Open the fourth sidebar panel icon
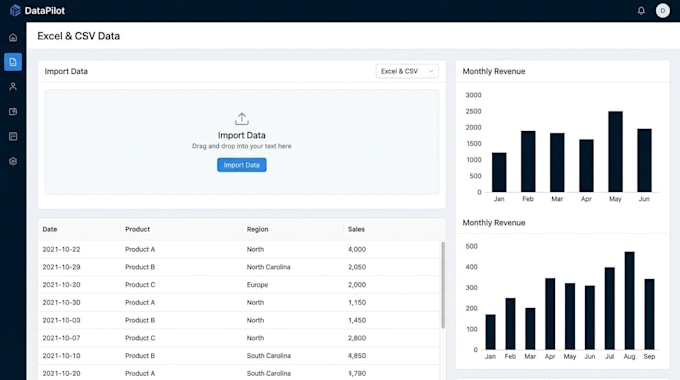The width and height of the screenshot is (680, 380). pos(13,111)
